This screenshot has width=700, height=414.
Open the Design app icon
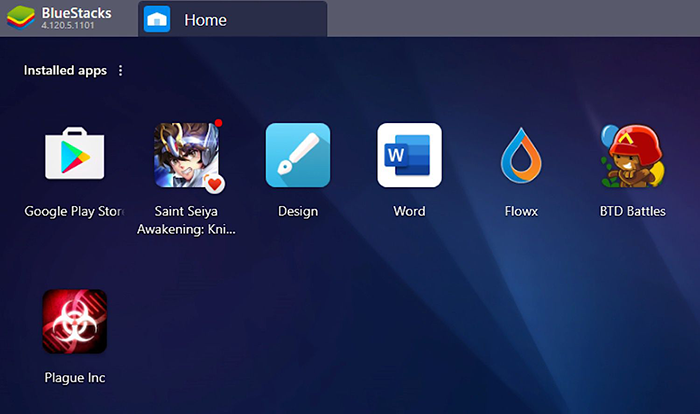(x=298, y=156)
